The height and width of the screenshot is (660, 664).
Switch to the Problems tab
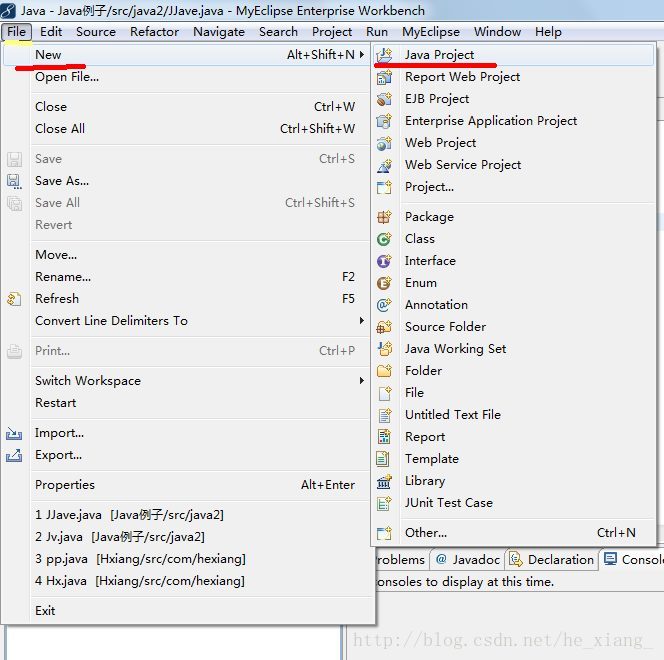pos(401,560)
